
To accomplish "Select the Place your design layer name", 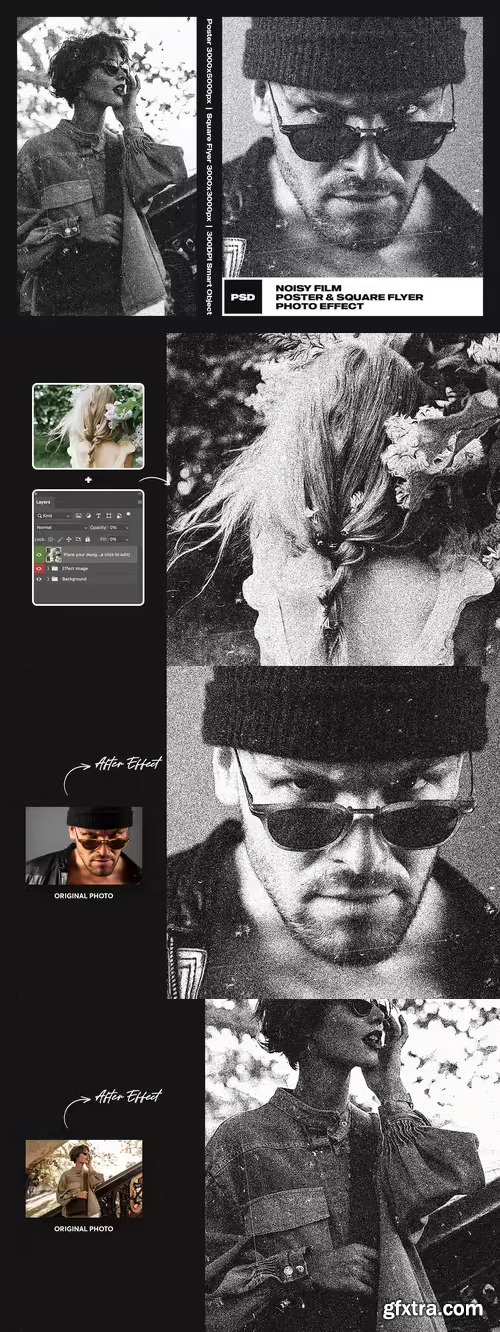I will click(x=97, y=555).
